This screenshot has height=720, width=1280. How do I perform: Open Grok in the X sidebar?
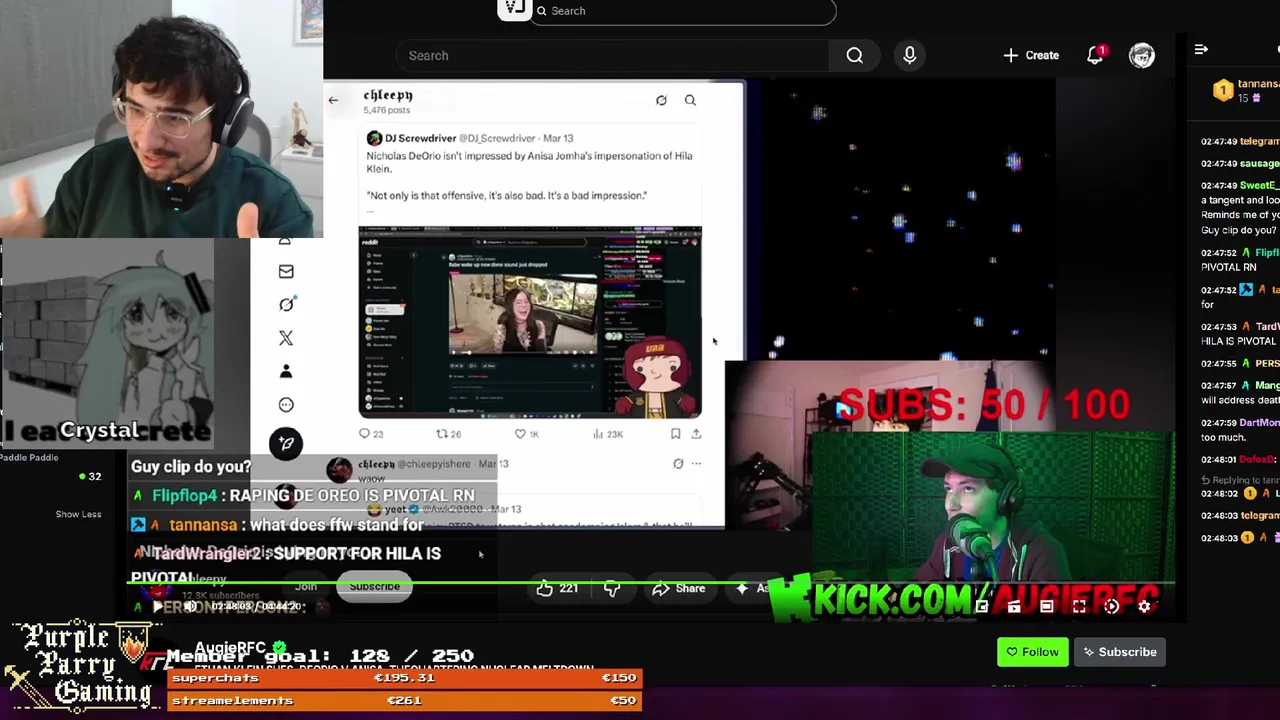286,304
